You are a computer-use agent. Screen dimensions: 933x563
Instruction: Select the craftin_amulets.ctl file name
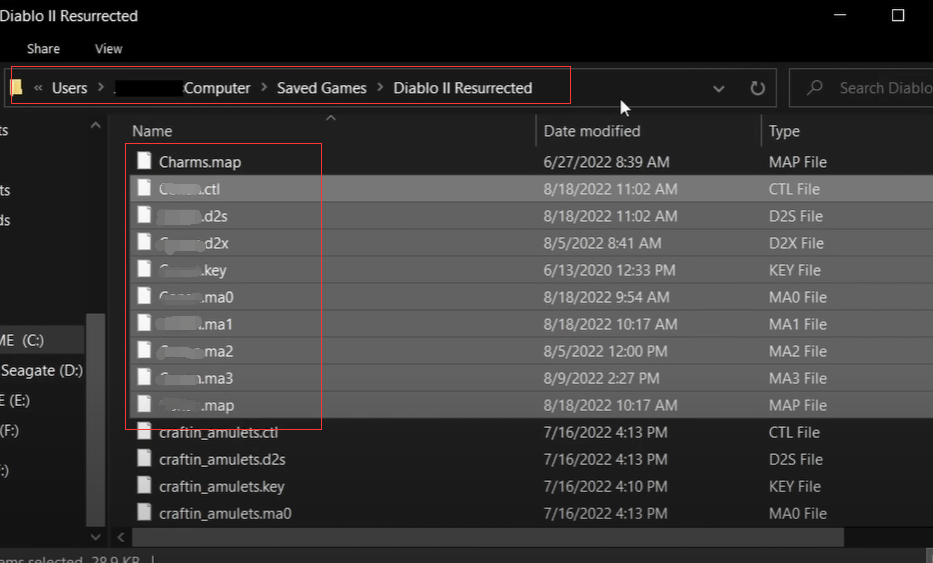point(218,433)
